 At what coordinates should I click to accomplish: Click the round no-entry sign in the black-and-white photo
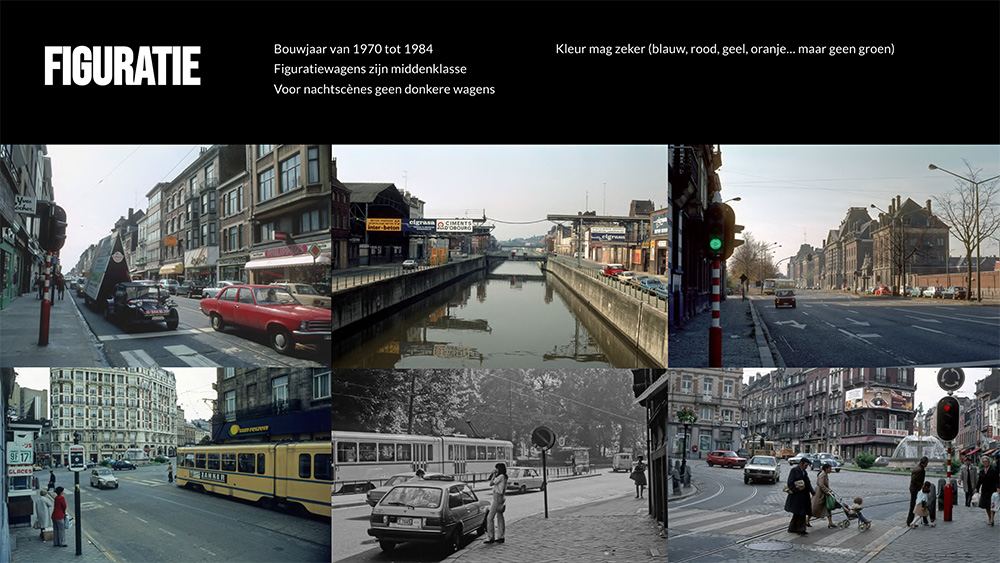coord(544,438)
